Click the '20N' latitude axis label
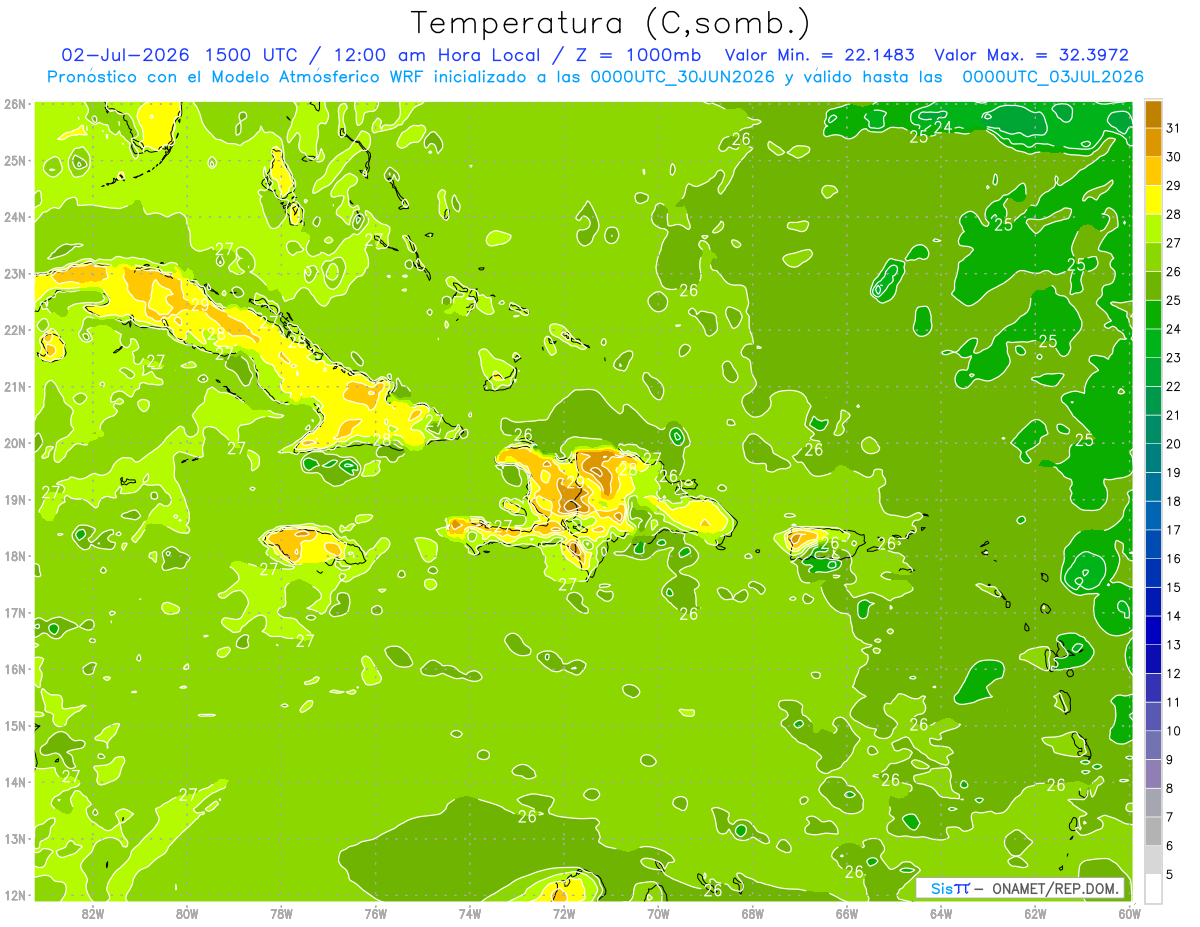The height and width of the screenshot is (927, 1200). (x=15, y=443)
